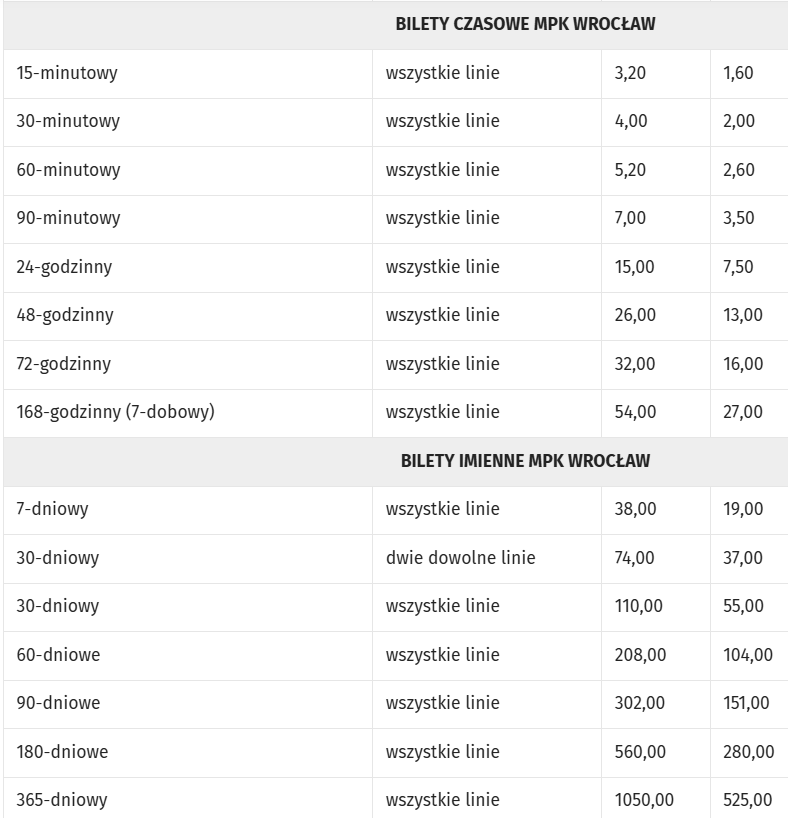
Task: Click the 32,00 price for 72-godzinny
Action: coord(635,364)
